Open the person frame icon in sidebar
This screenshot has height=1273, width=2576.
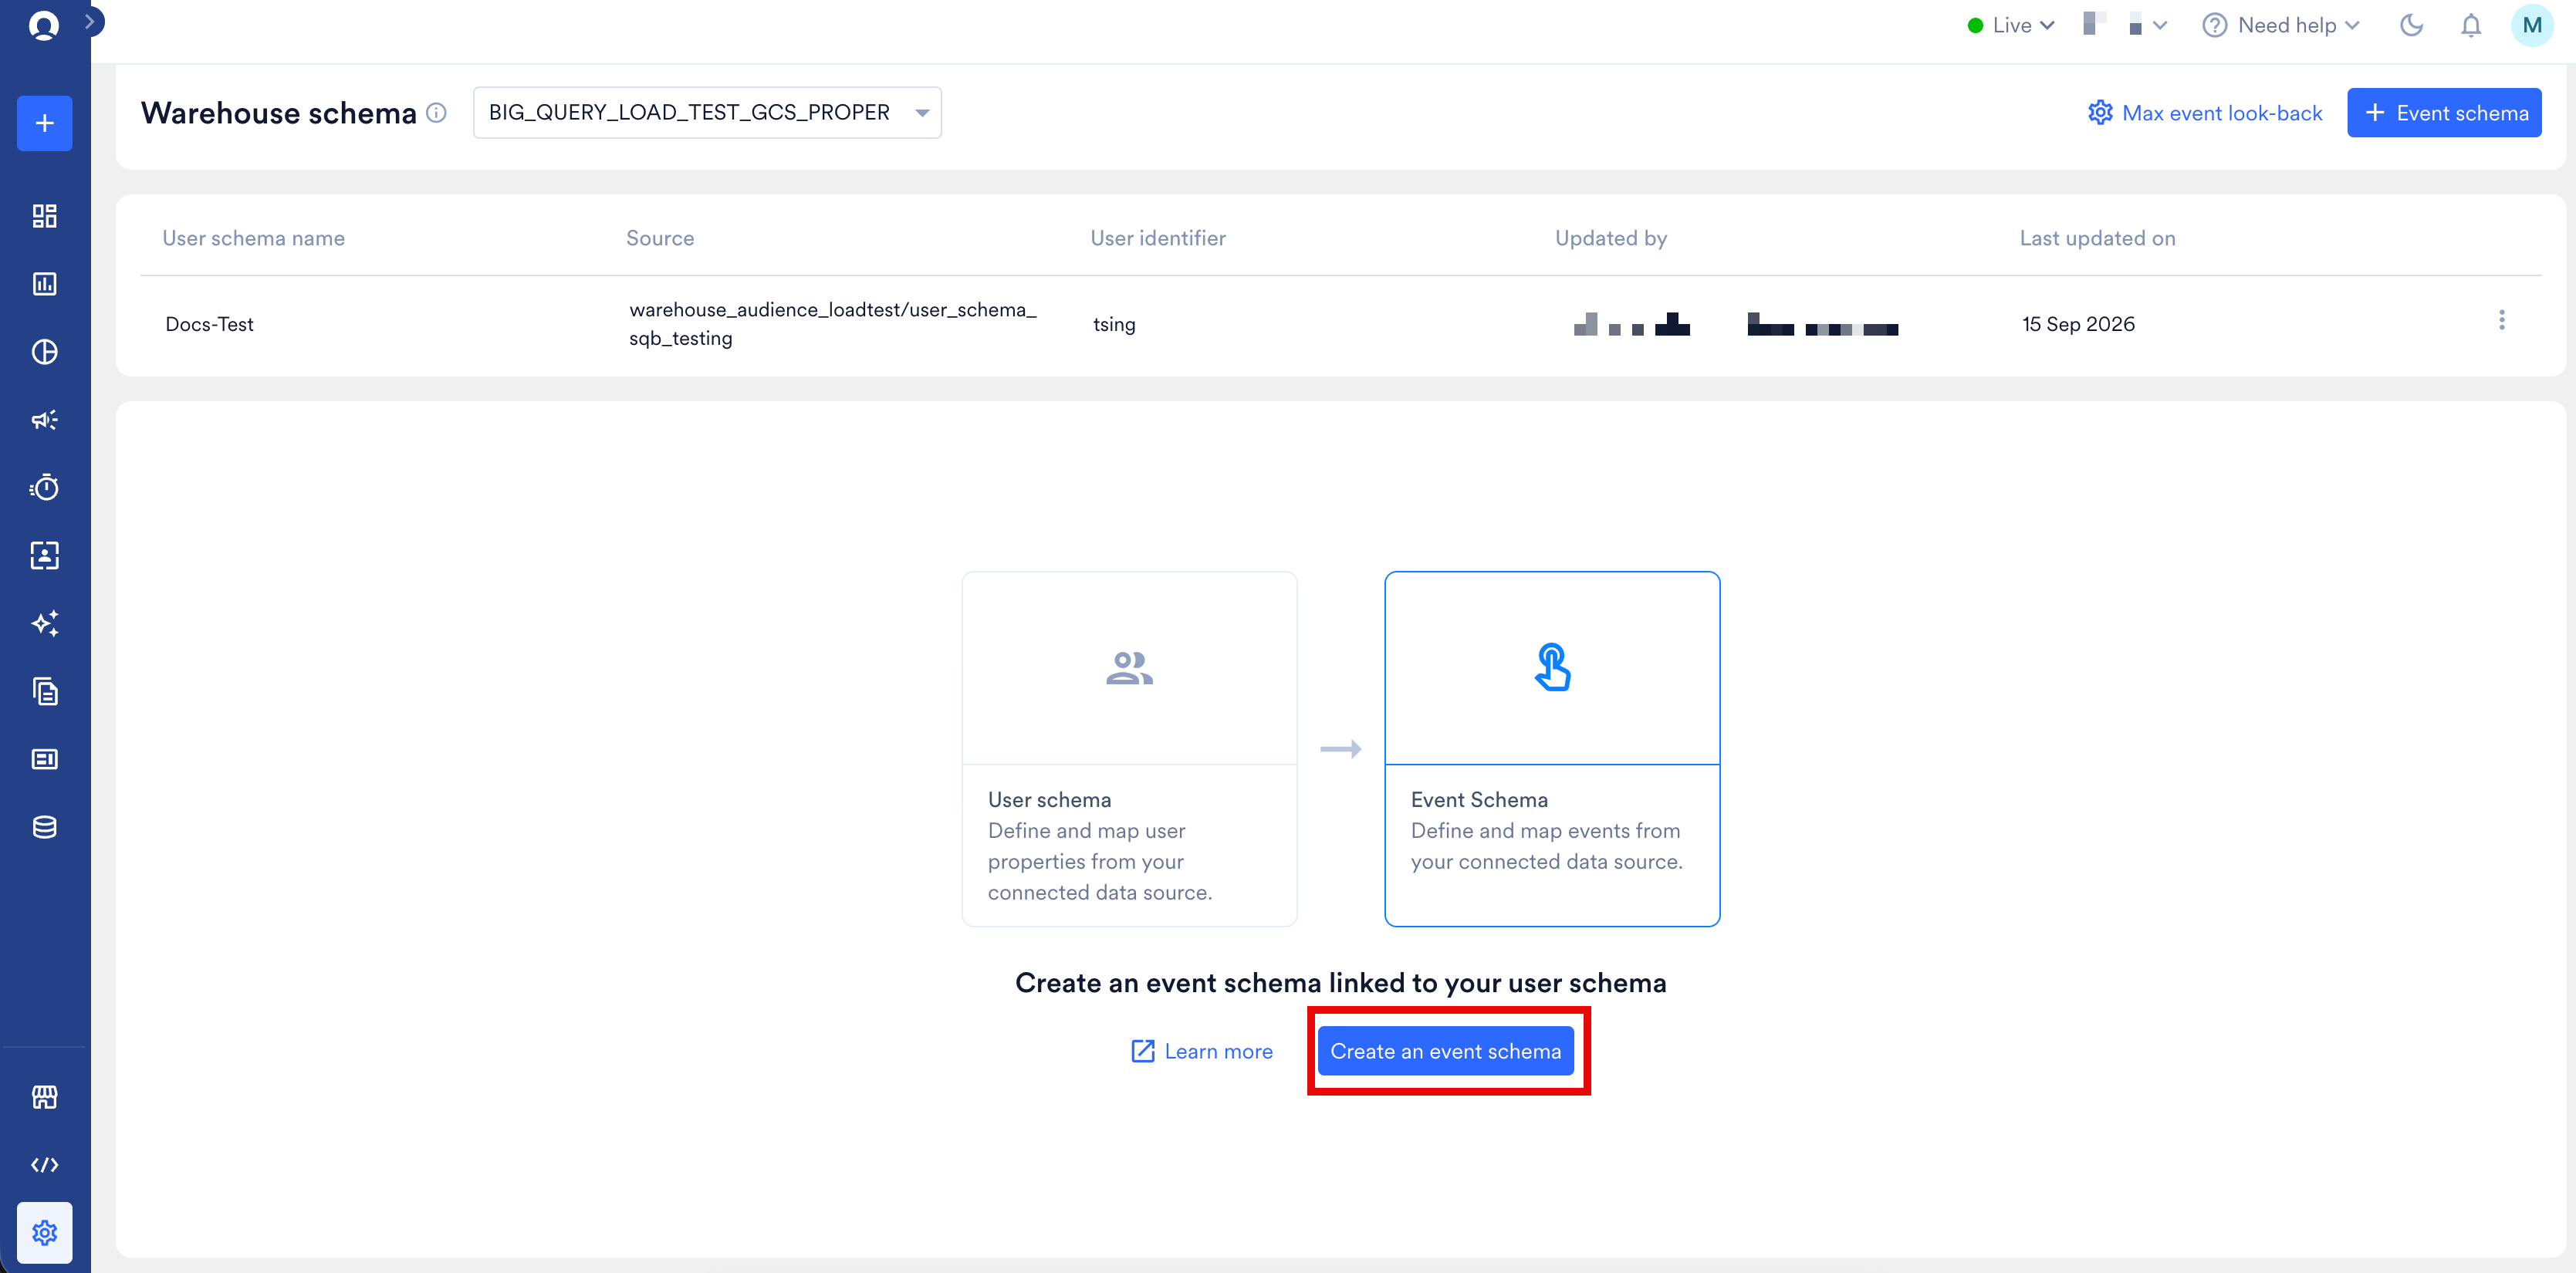[44, 555]
